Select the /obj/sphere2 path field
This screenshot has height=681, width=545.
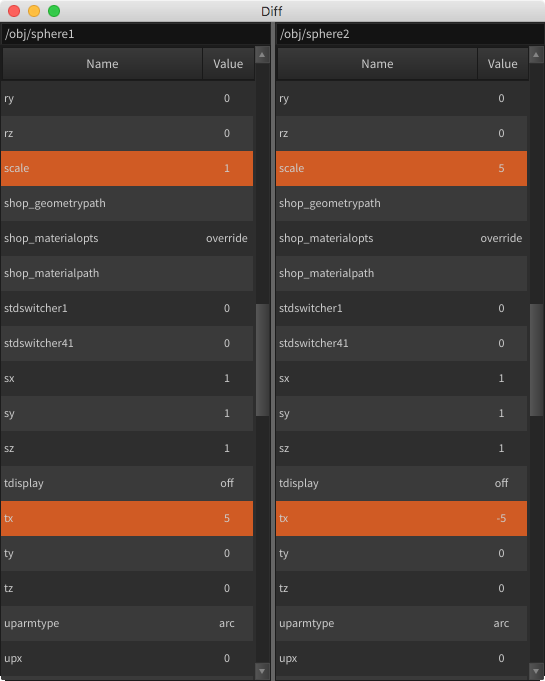(410, 34)
